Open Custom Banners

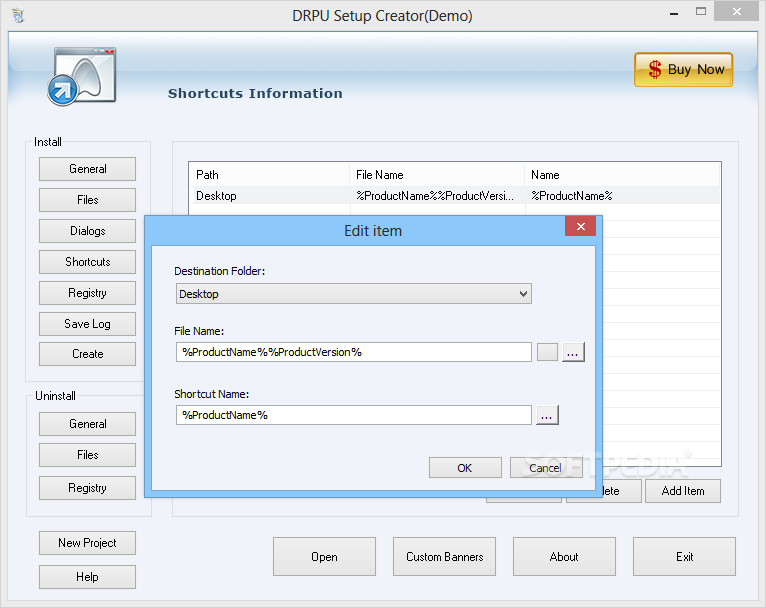click(x=445, y=557)
